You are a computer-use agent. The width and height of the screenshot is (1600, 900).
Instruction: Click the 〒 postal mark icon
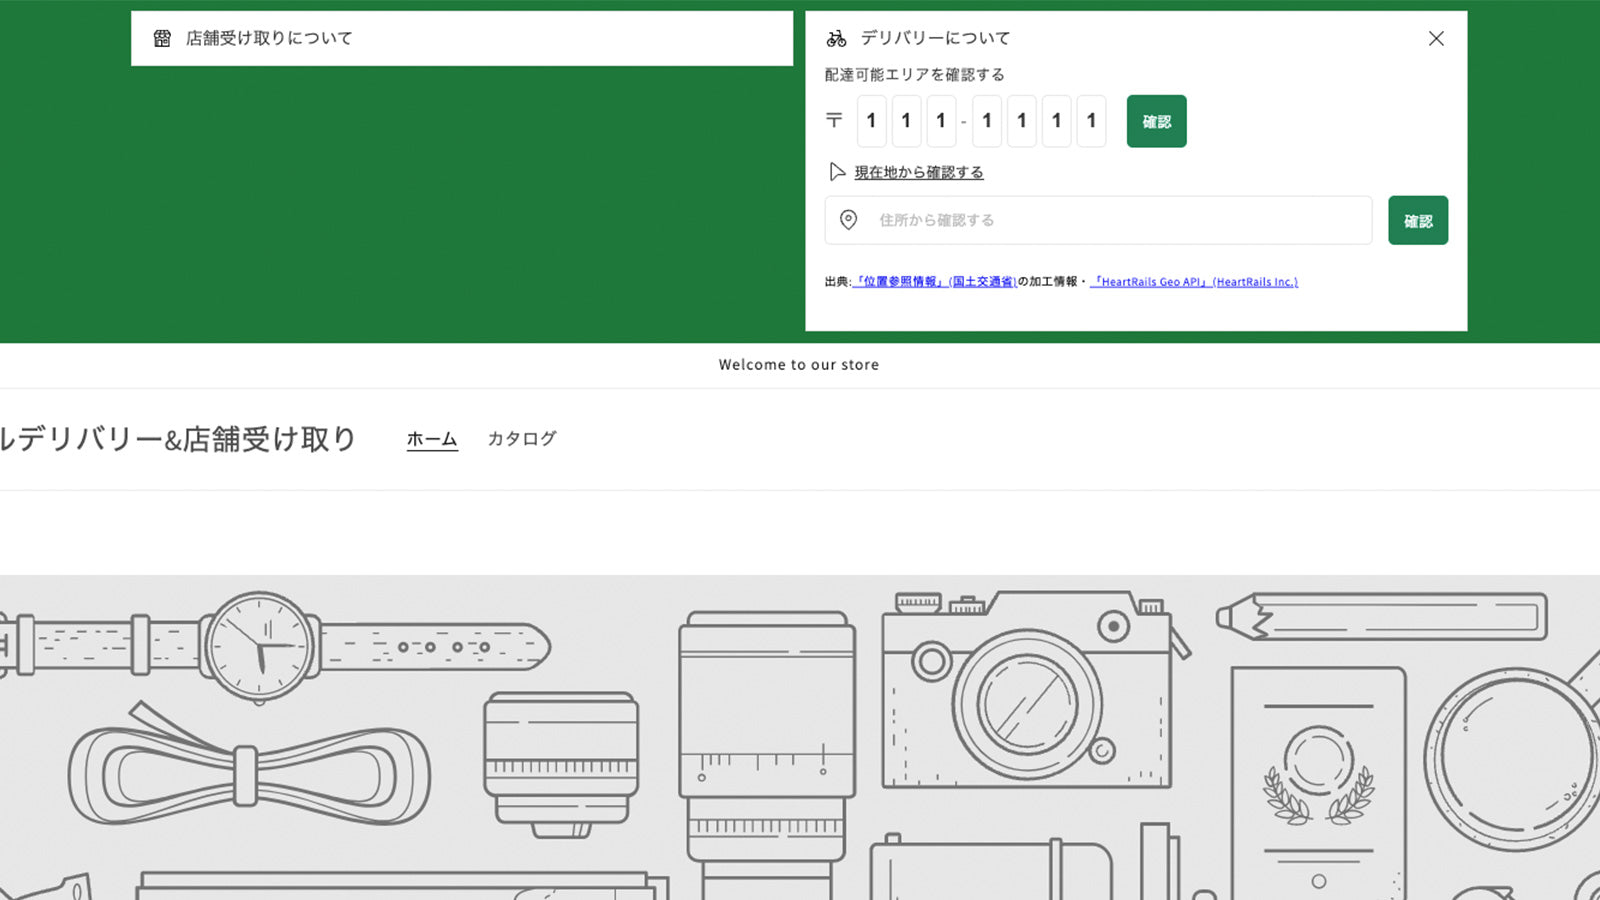tap(835, 120)
